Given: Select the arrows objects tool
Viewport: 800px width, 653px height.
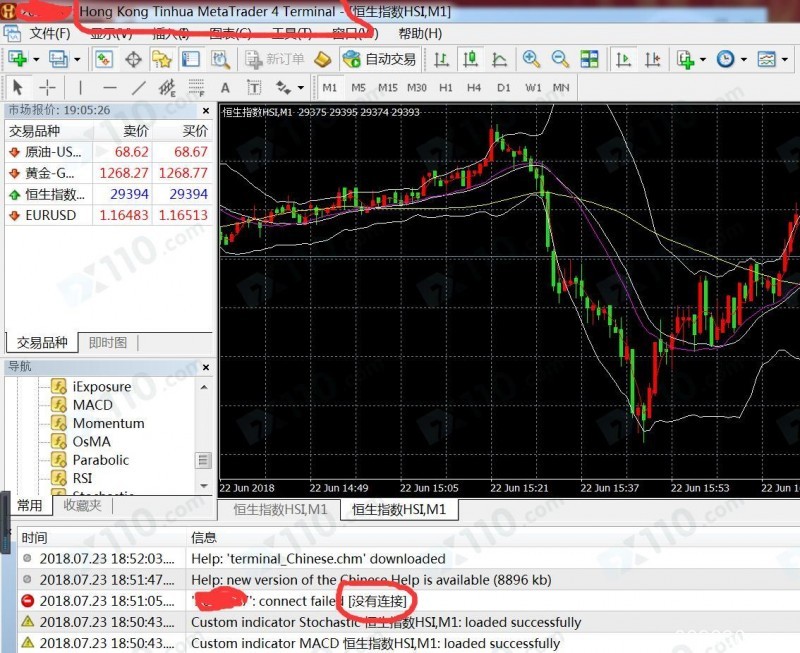Looking at the screenshot, I should [283, 88].
